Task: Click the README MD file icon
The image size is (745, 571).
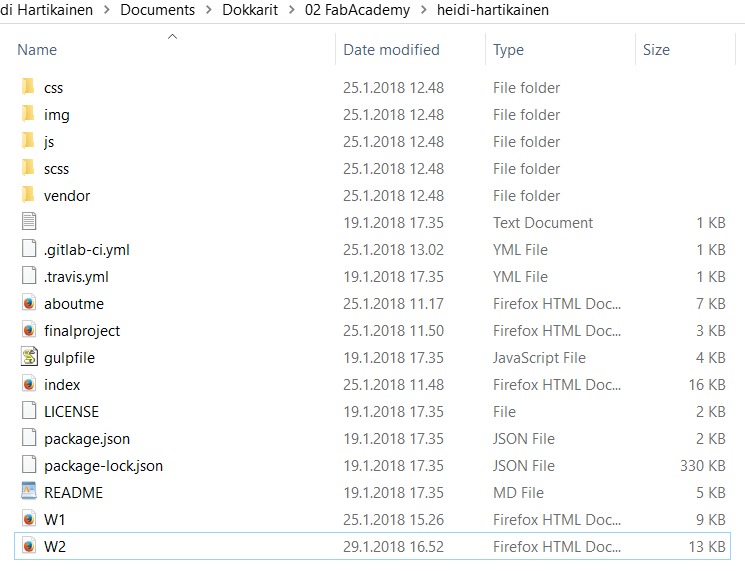Action: pos(29,491)
